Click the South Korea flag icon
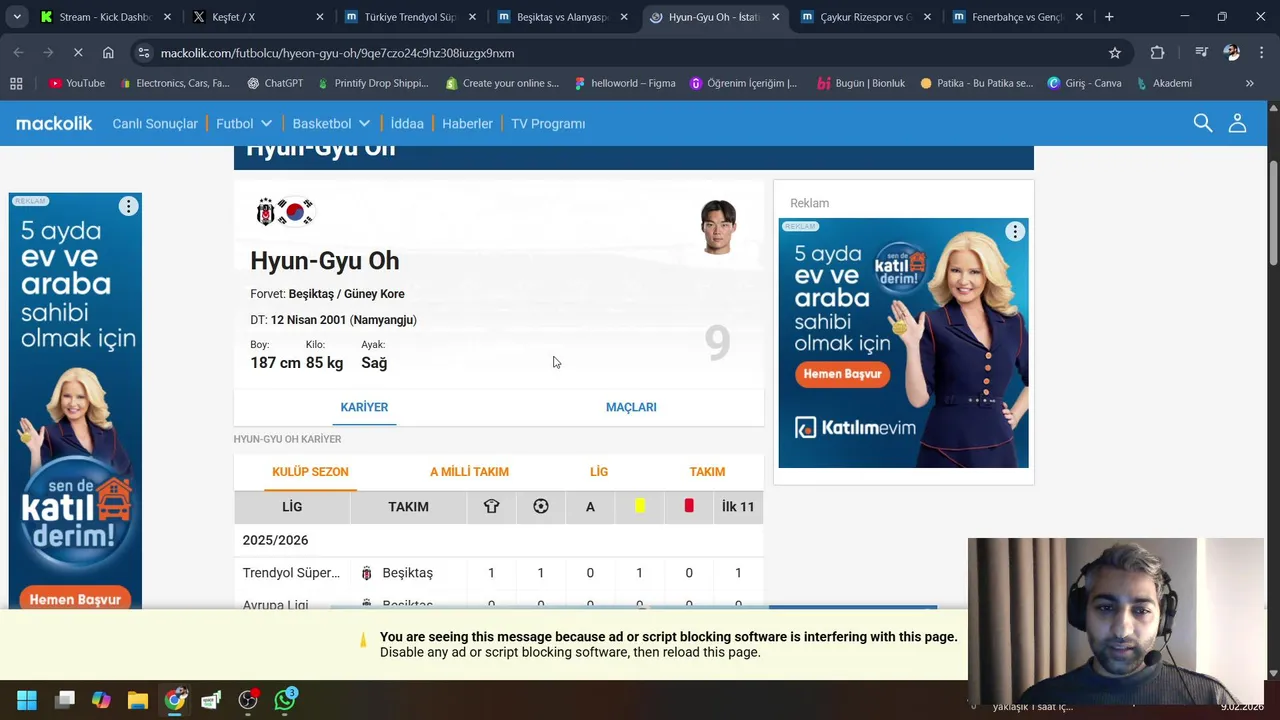This screenshot has width=1280, height=720. [x=295, y=212]
